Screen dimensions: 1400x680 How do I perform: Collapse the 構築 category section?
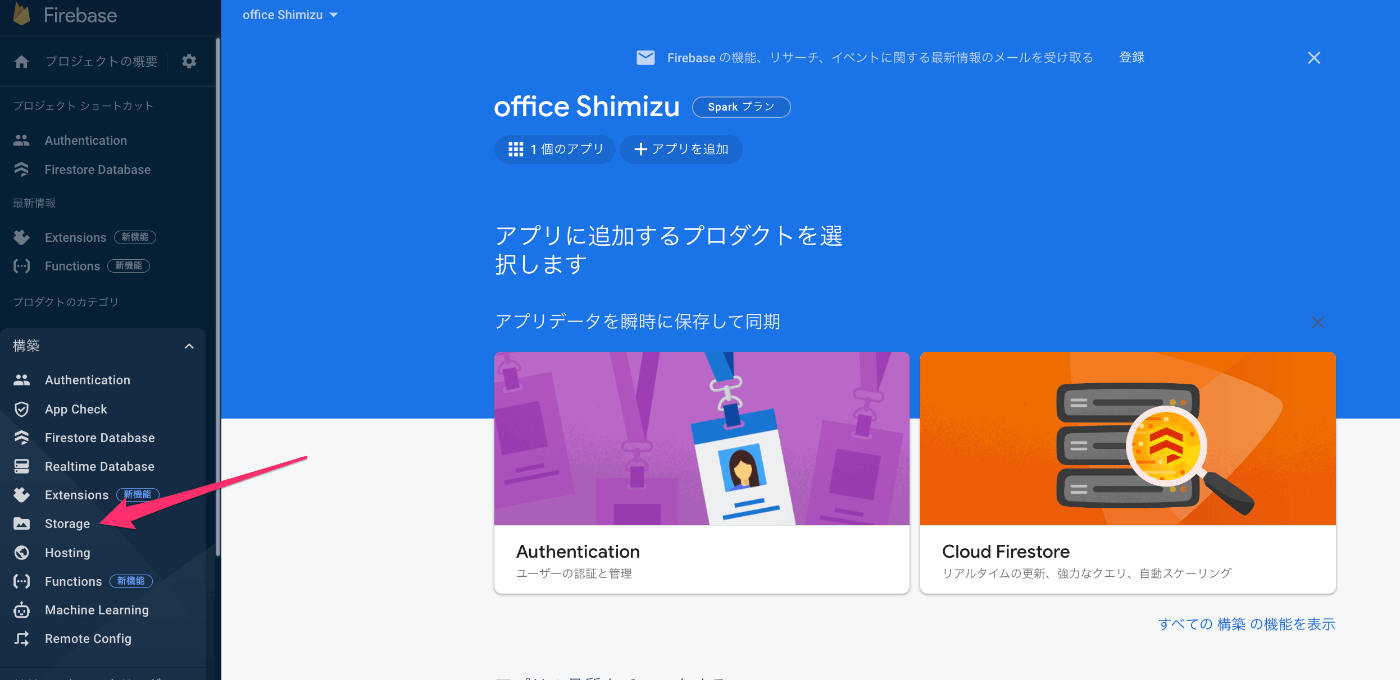pos(189,346)
